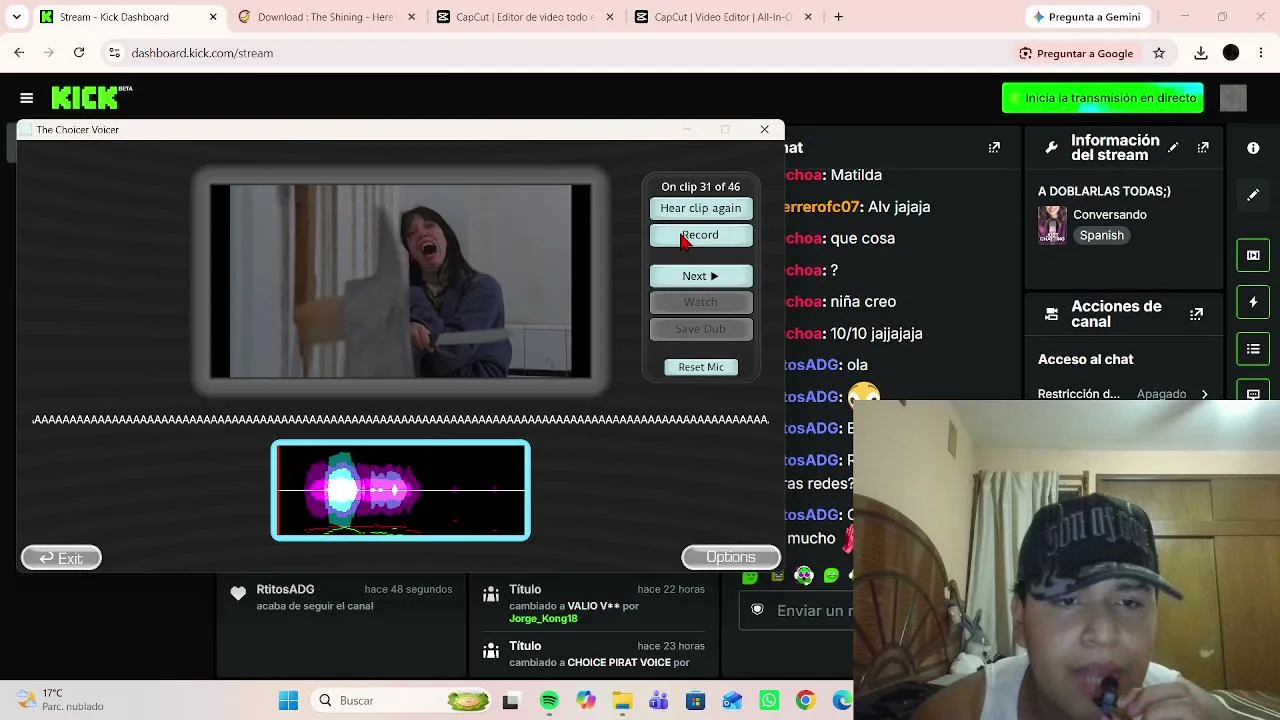Image resolution: width=1280 pixels, height=720 pixels.
Task: Edit stream info with pencil icon in panel header
Action: point(1173,148)
